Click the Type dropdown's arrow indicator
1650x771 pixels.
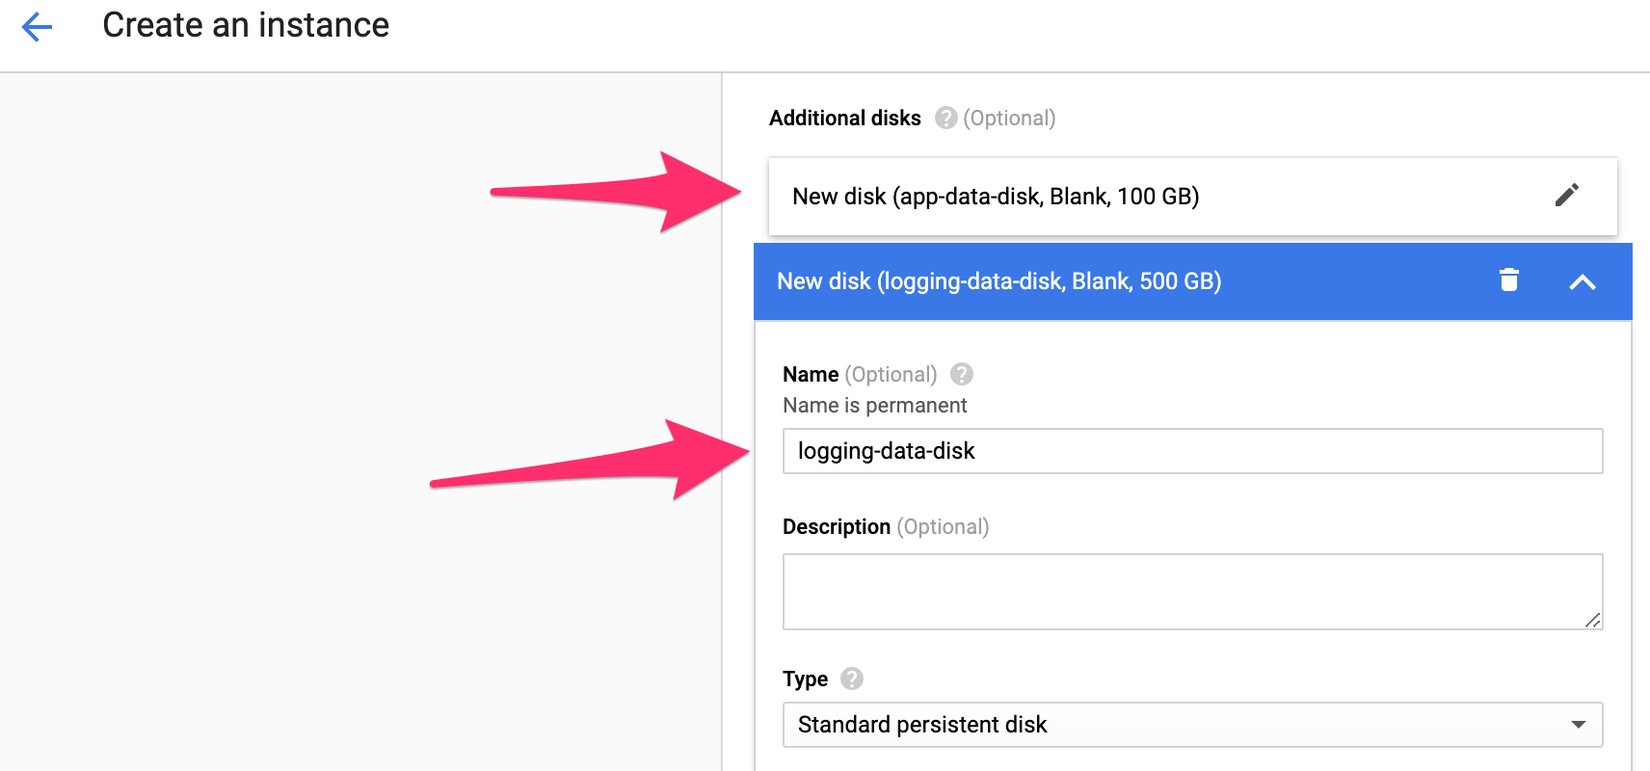click(x=1578, y=725)
